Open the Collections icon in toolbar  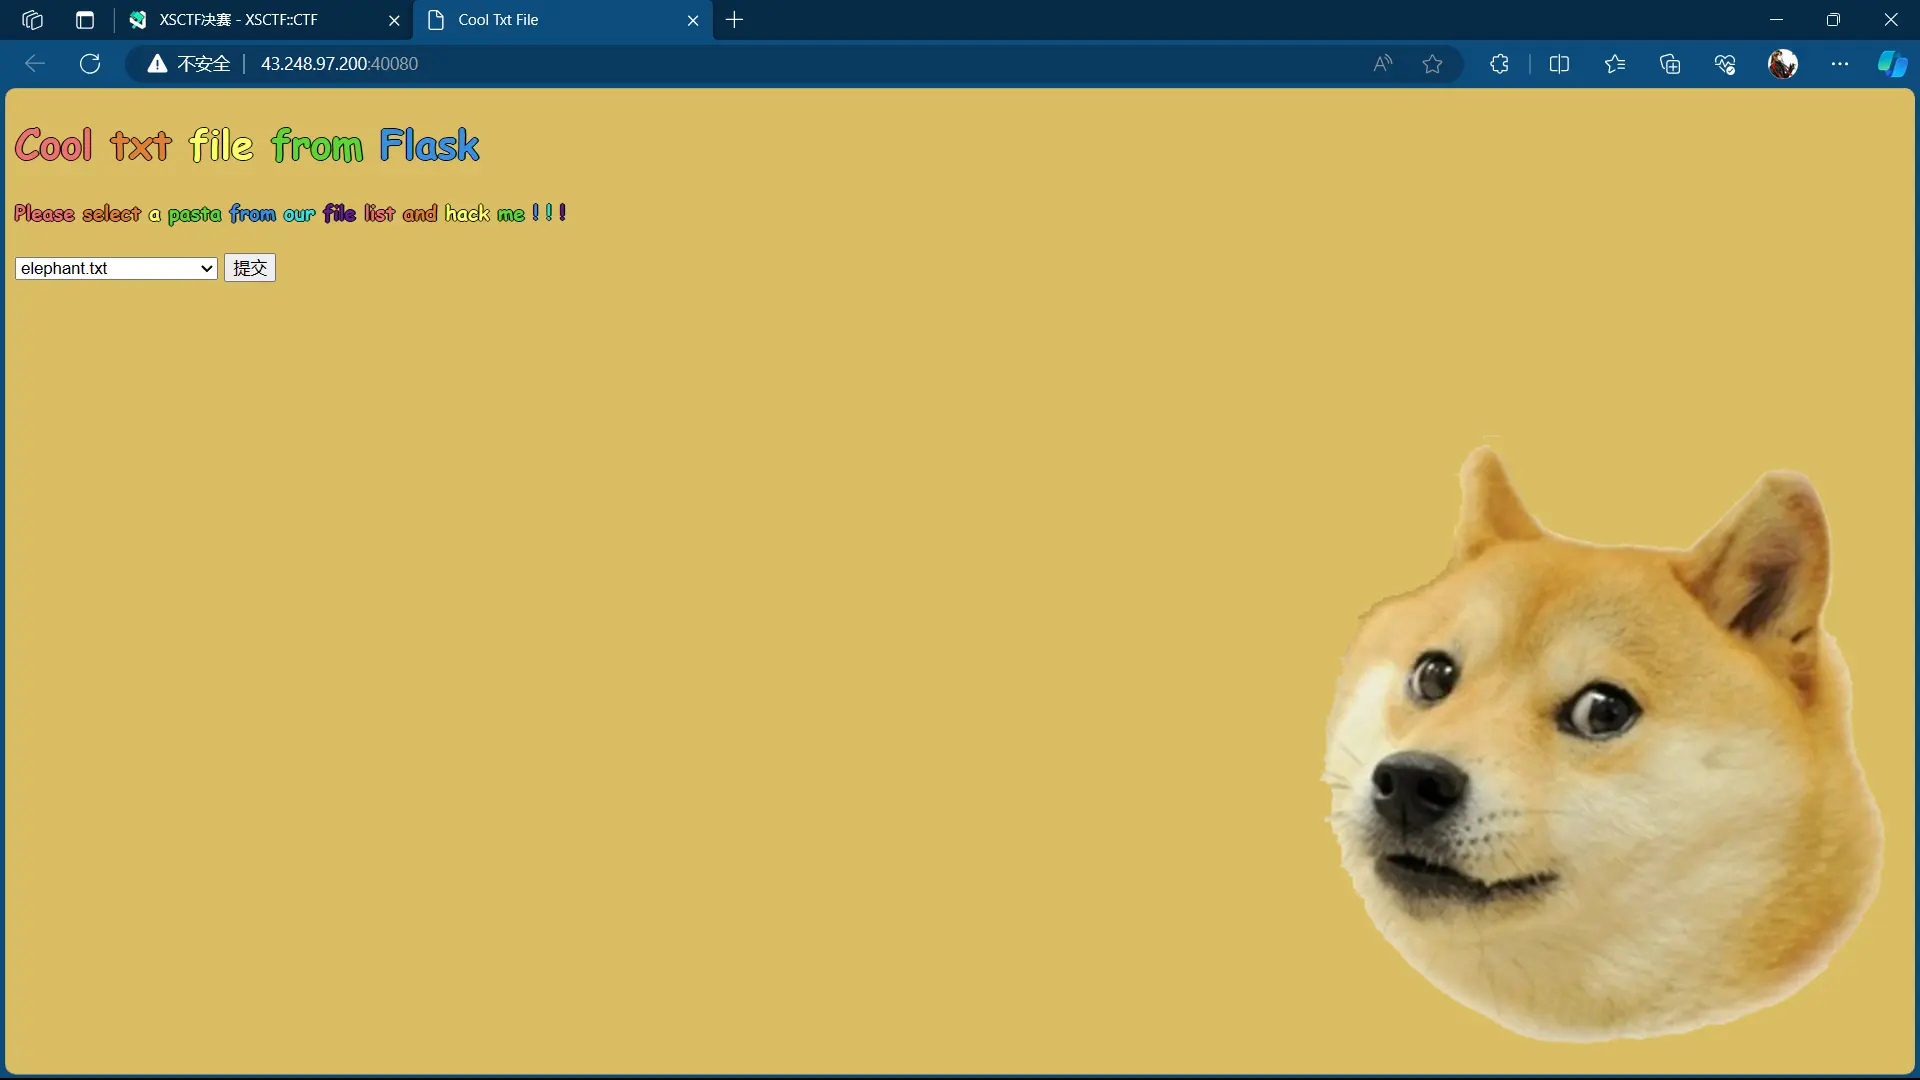1670,63
